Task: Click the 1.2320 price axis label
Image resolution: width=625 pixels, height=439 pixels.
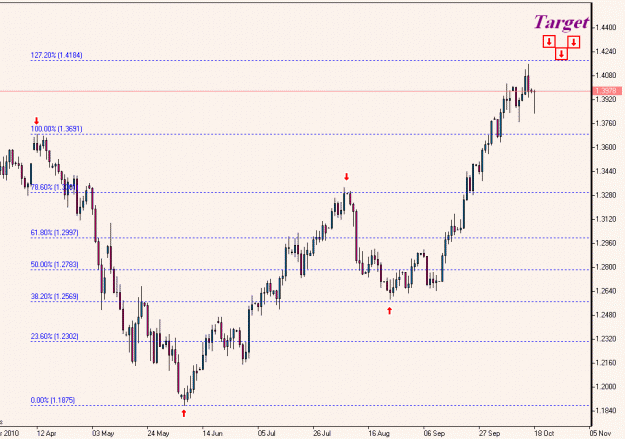Action: (606, 339)
